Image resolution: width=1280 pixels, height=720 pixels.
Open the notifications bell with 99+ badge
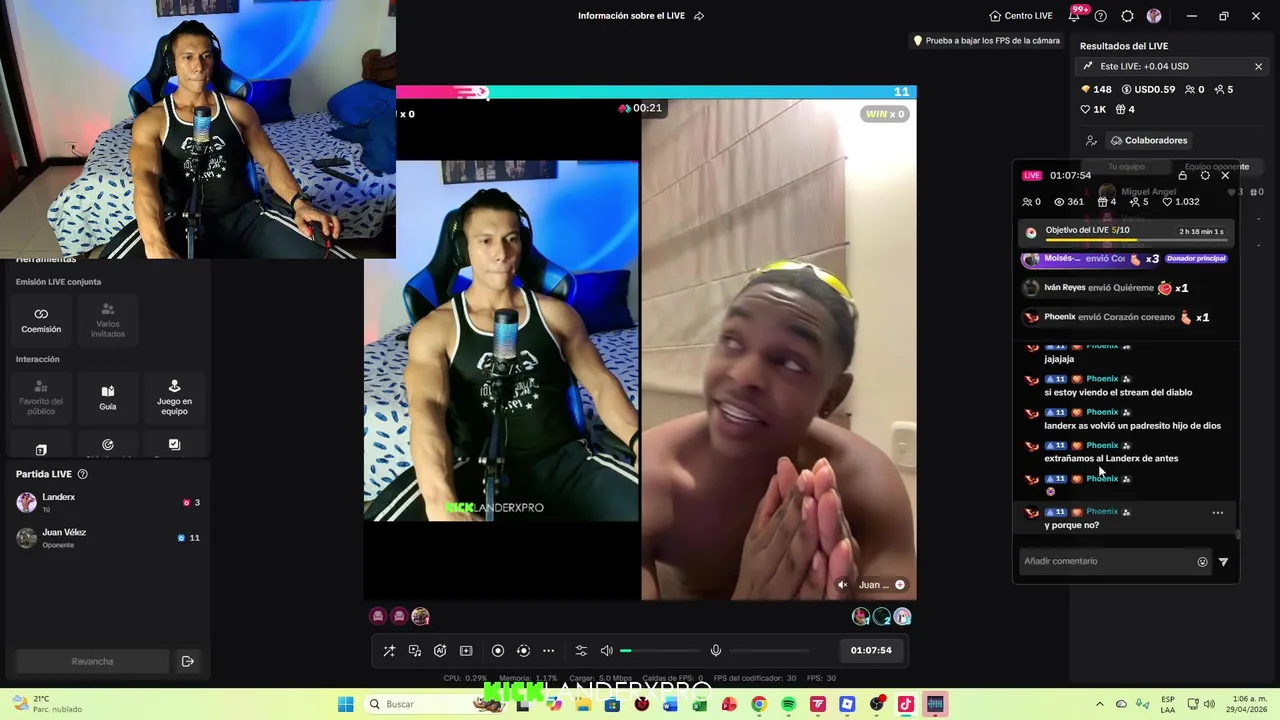point(1076,15)
